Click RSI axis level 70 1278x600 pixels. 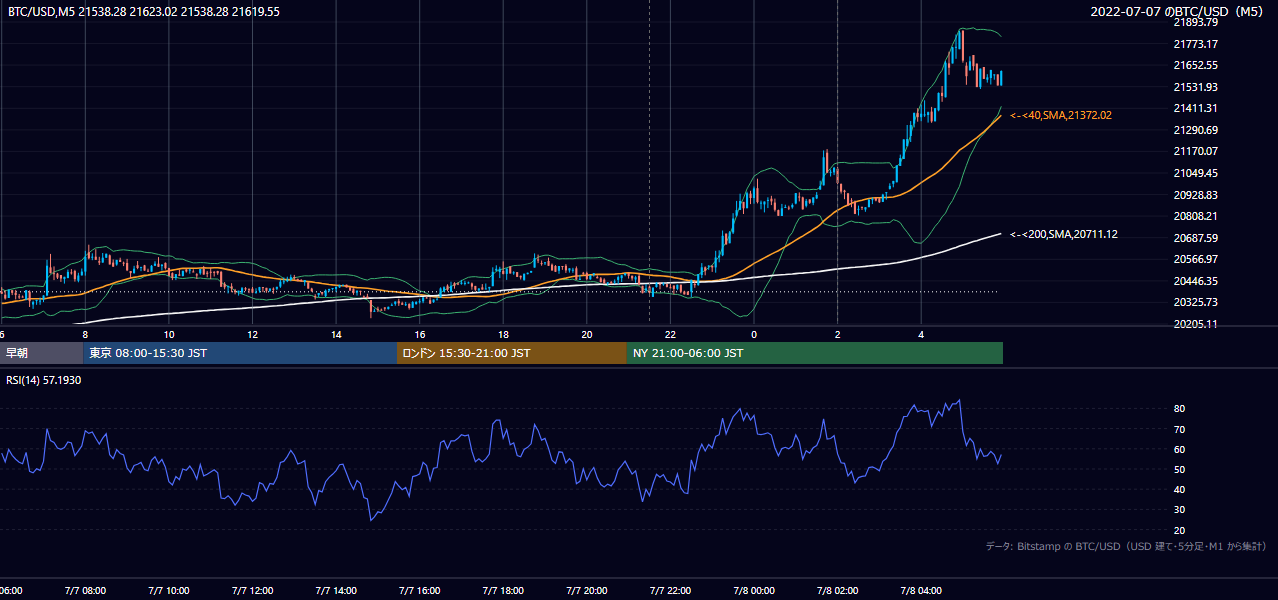pos(1179,429)
